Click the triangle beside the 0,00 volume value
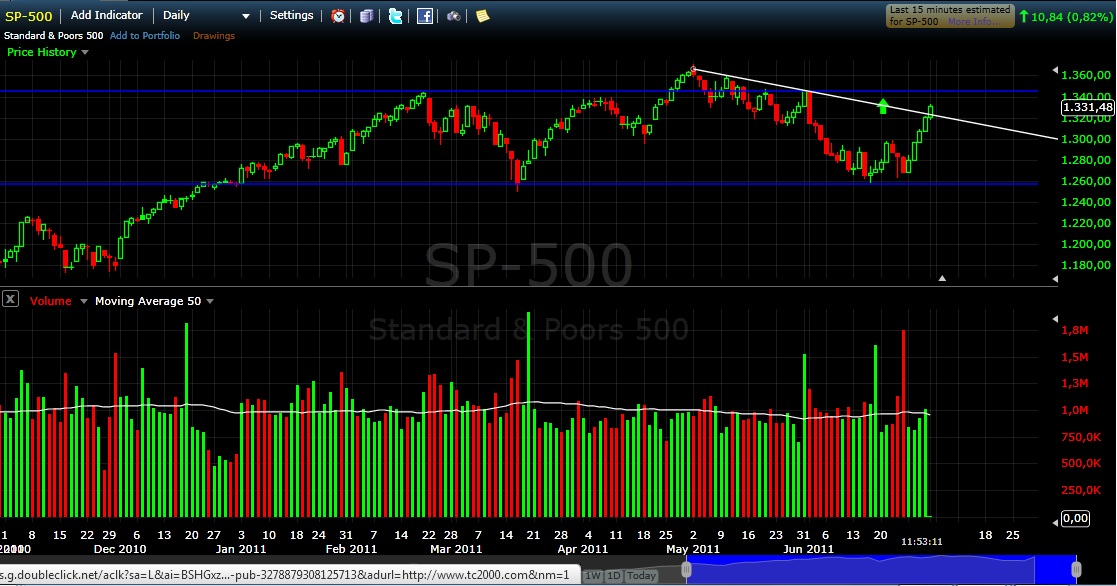 coord(1055,522)
